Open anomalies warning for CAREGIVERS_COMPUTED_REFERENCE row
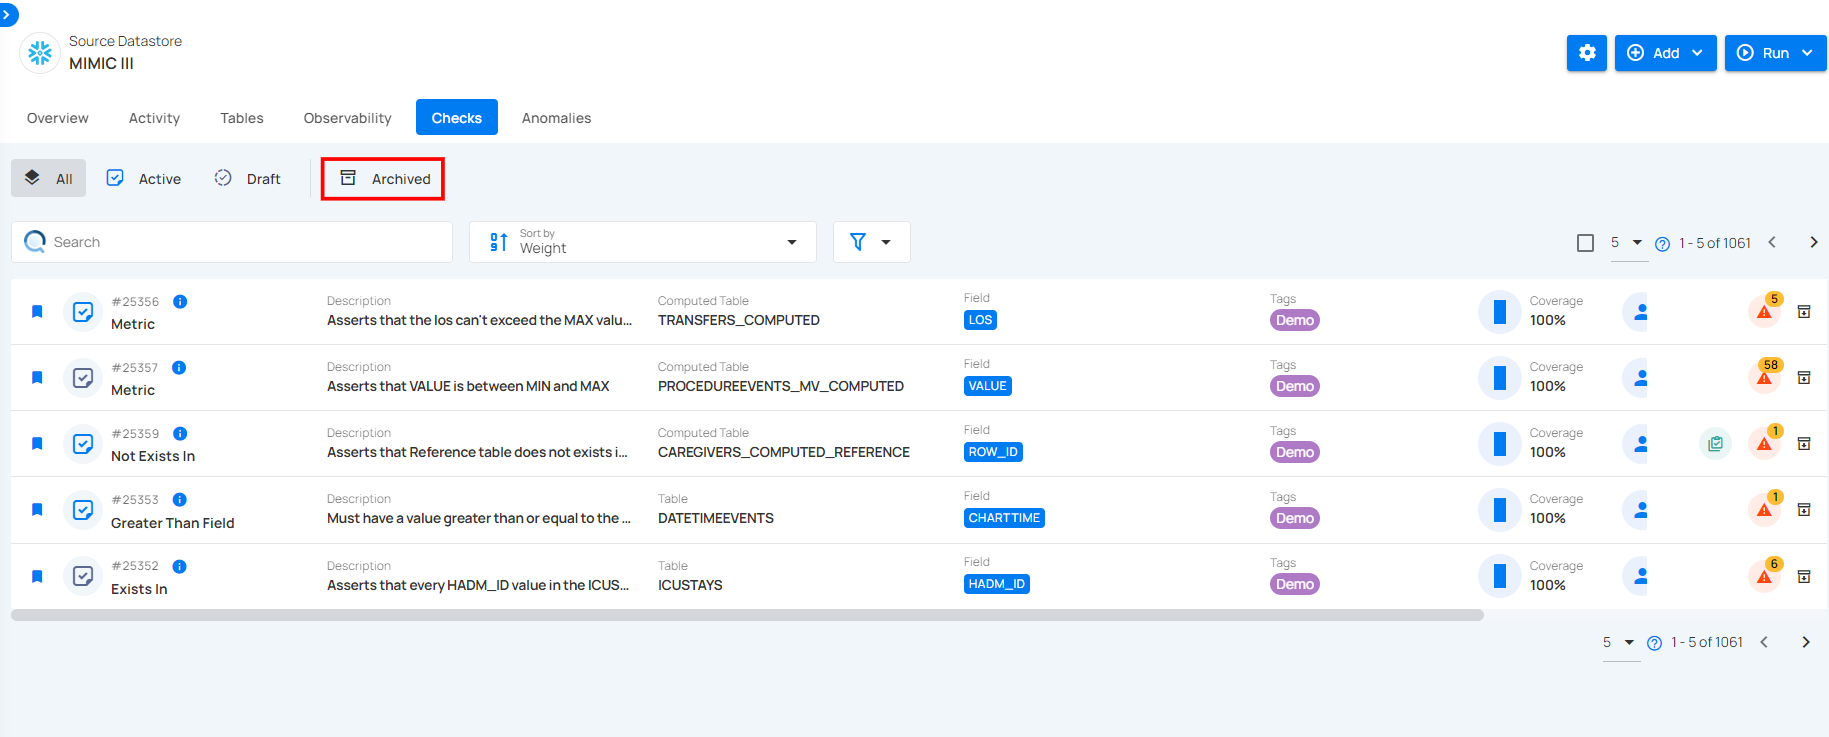Screen dimensions: 1829x737 tap(1765, 443)
